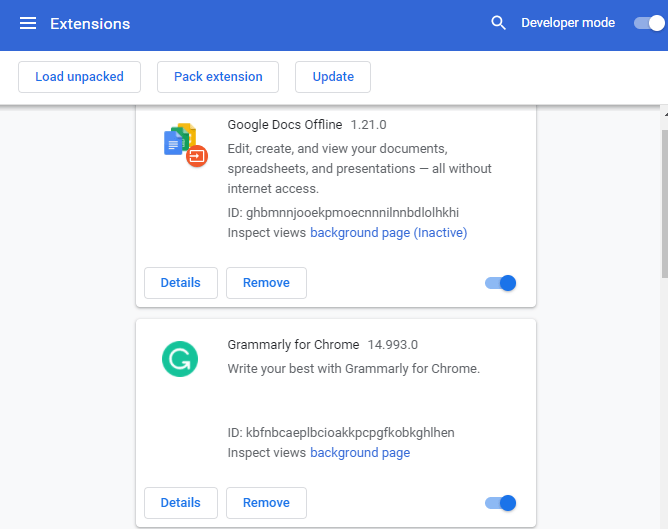Disable the Google Docs Offline extension toggle
The height and width of the screenshot is (529, 668).
click(x=501, y=283)
